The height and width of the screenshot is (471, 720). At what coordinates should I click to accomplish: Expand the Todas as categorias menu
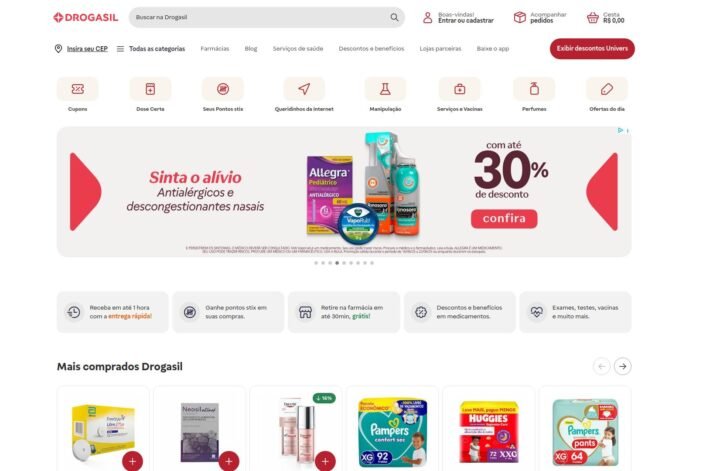151,49
